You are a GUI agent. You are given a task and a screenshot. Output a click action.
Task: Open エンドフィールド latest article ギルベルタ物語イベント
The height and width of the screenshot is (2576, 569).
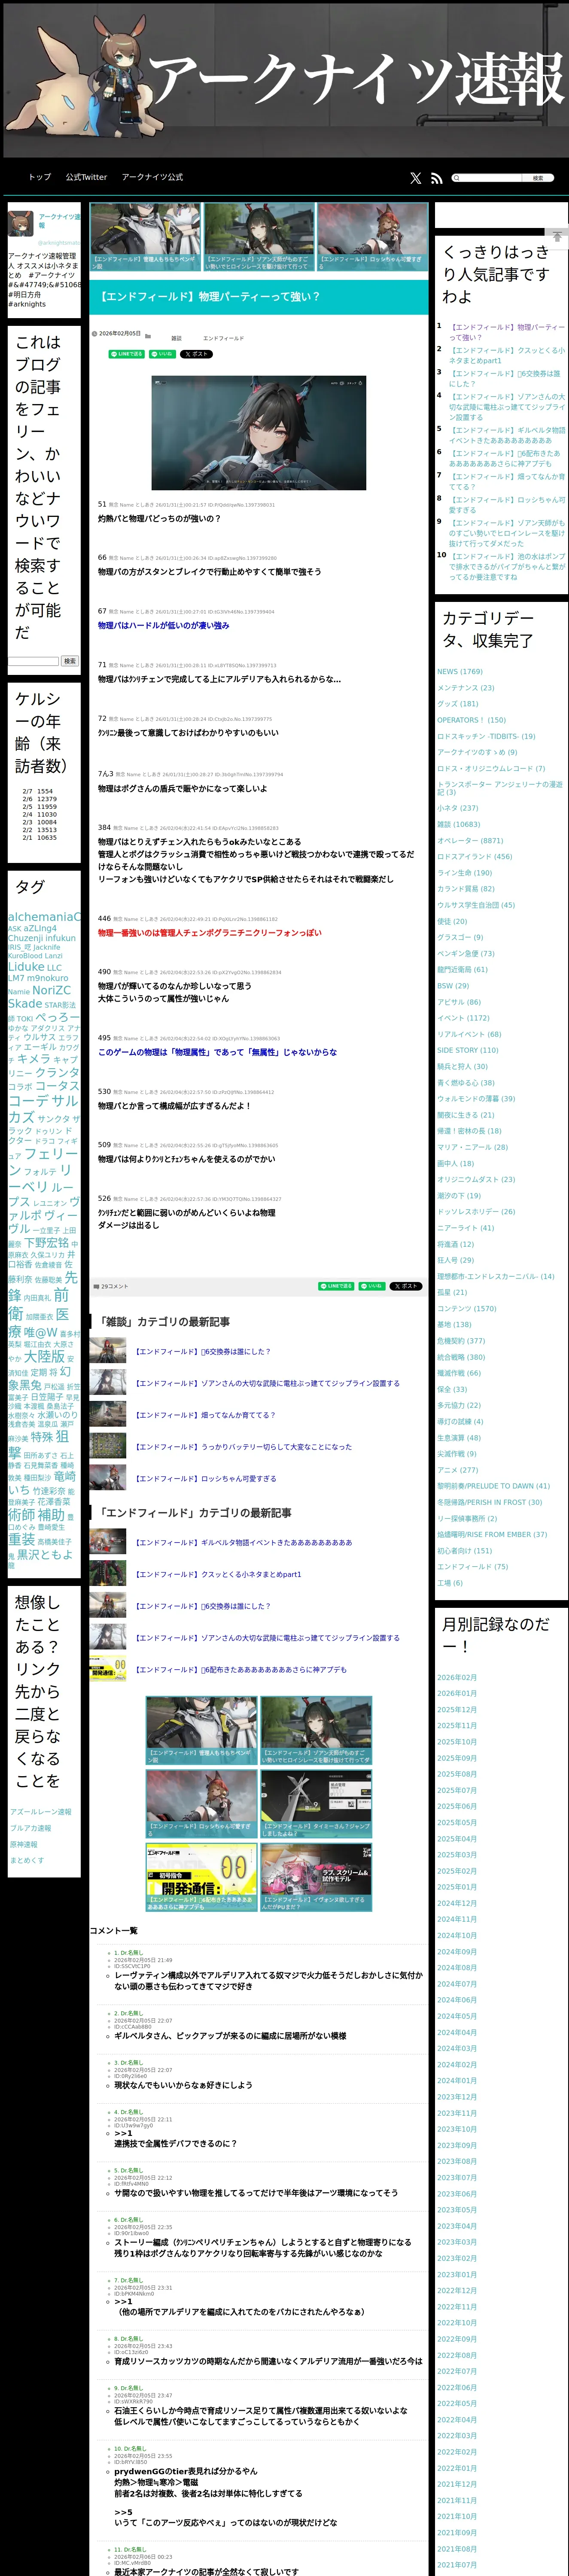coord(243,1542)
